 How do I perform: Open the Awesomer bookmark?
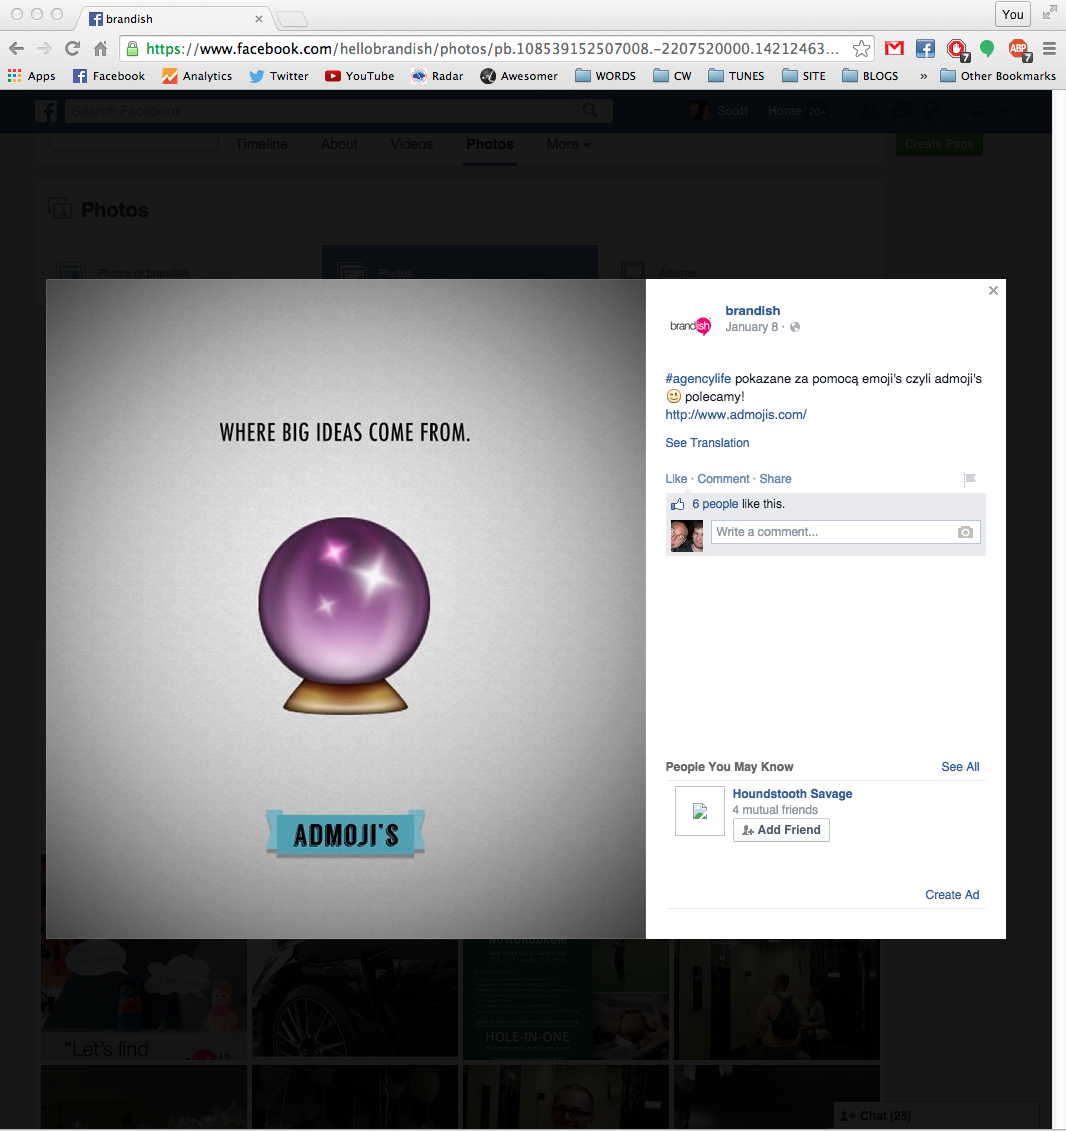519,76
